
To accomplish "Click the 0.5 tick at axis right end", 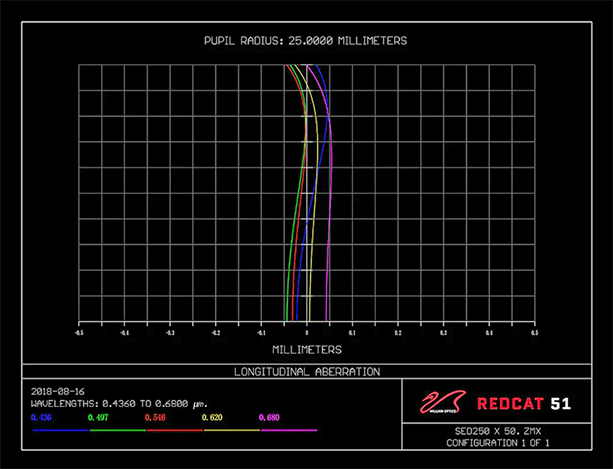I will (x=534, y=332).
